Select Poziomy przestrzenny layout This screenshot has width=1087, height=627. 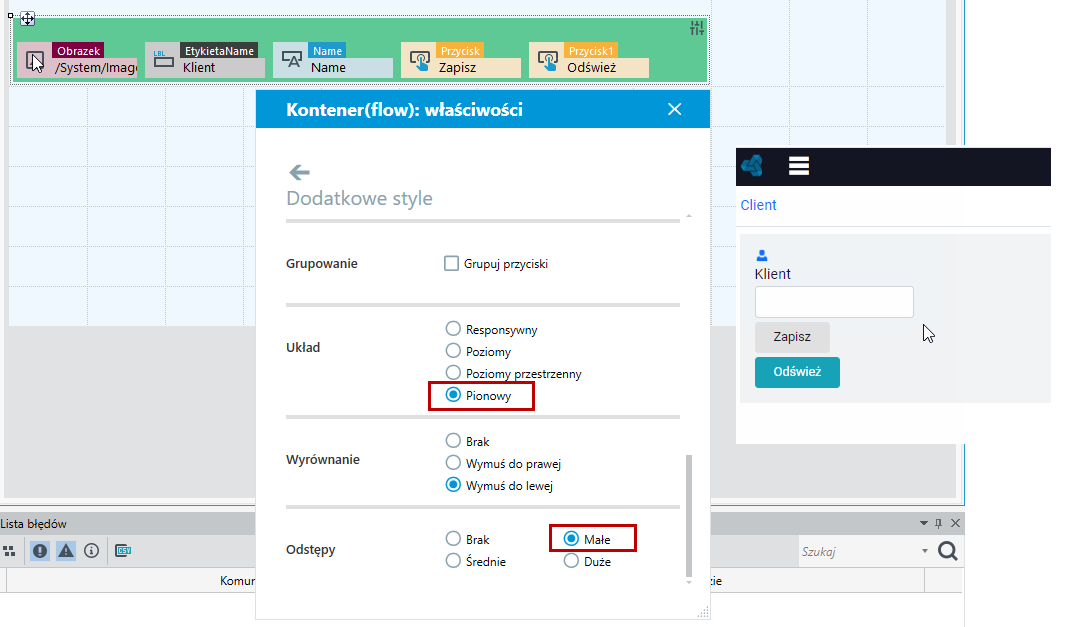pos(453,373)
